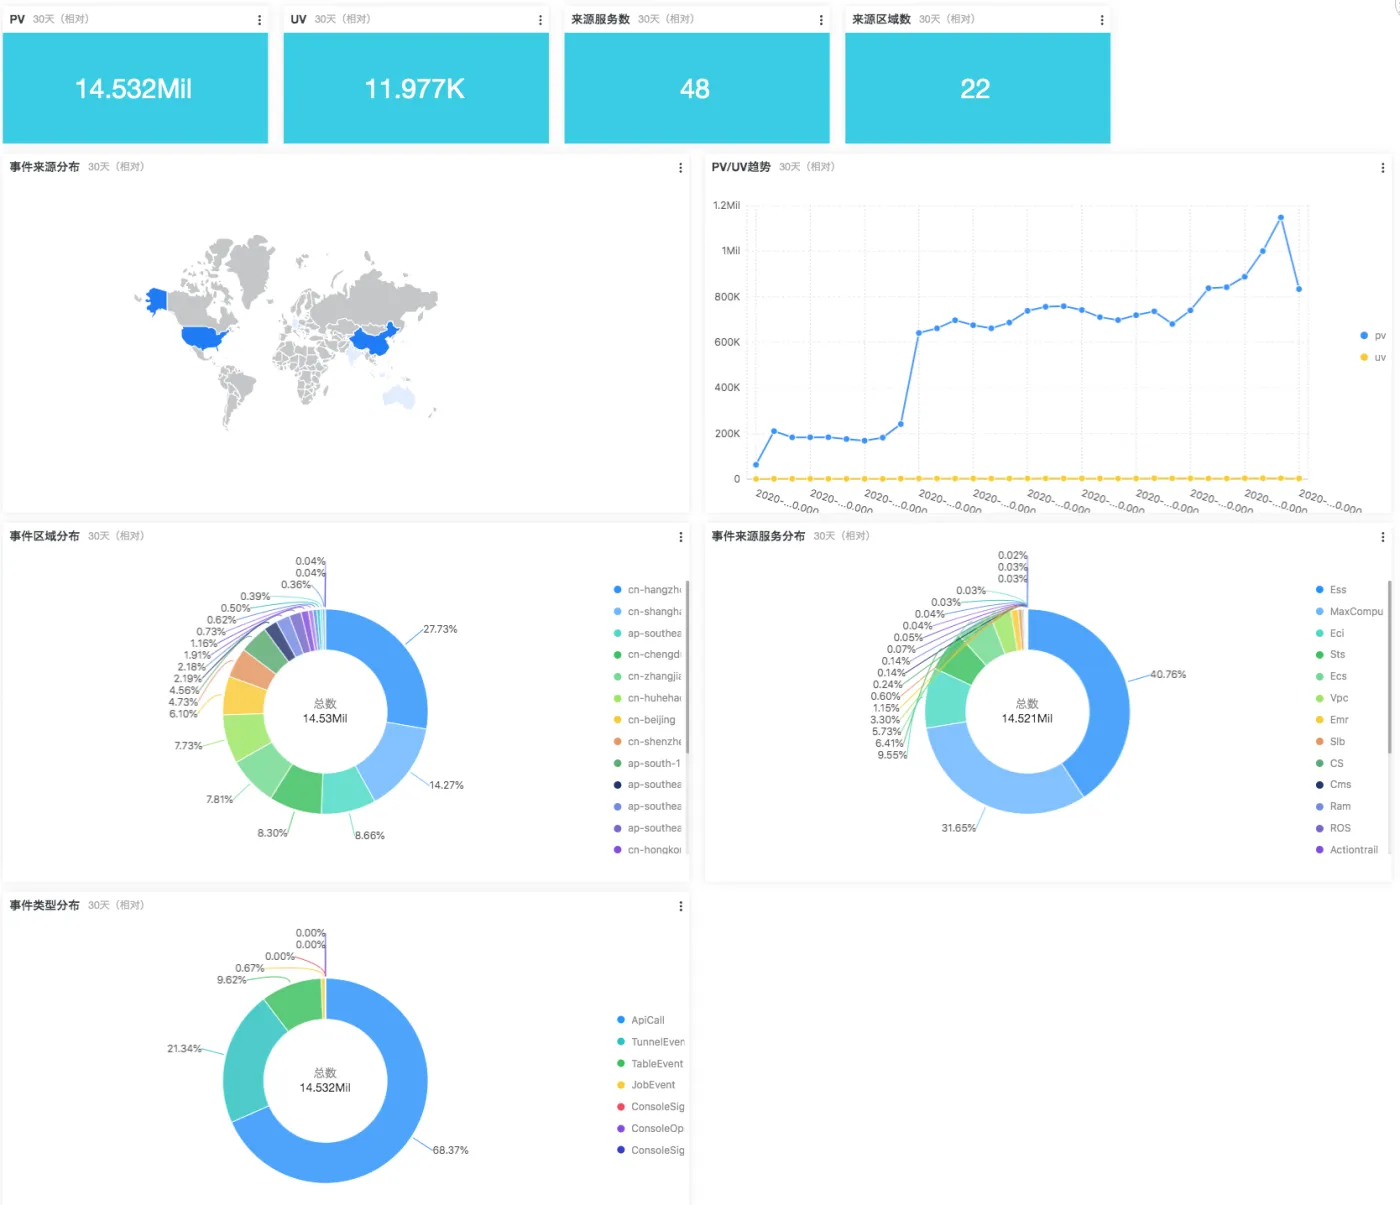Viewport: 1400px width, 1205px height.
Task: Open the PV/UV趋势 chart's options menu
Action: [x=1383, y=168]
